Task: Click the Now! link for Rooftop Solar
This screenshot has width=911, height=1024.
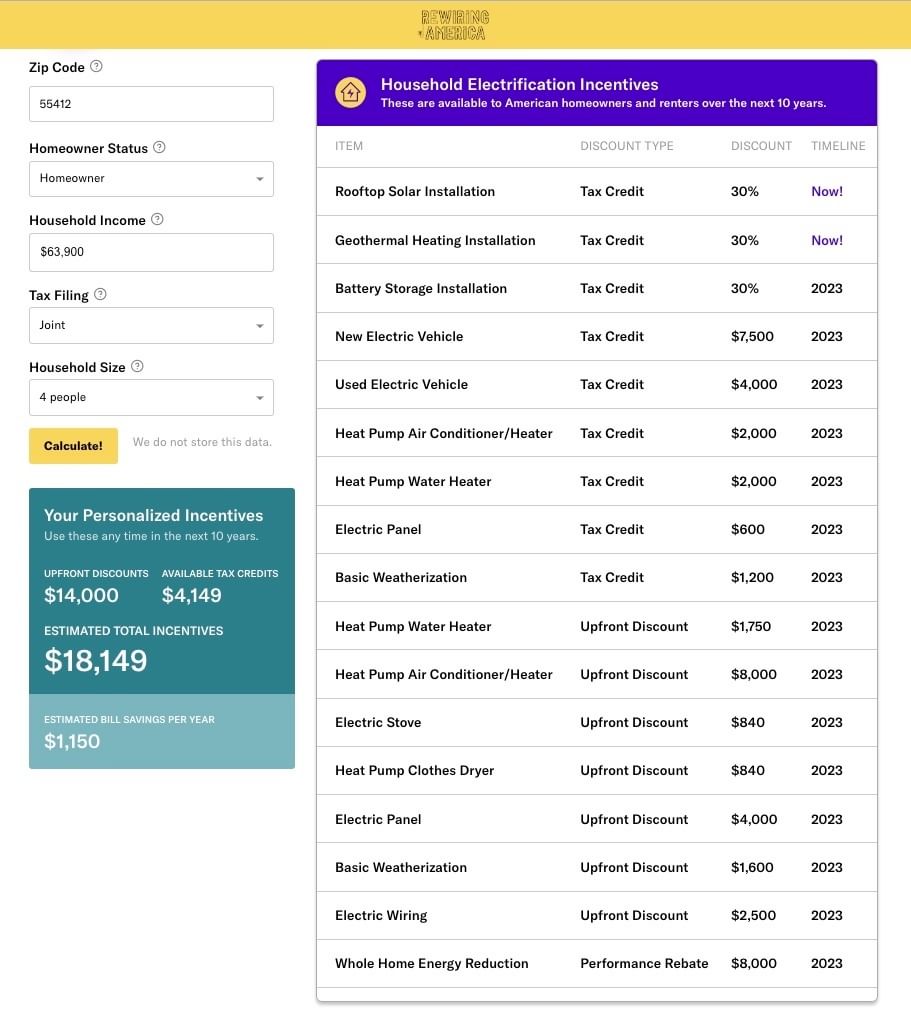Action: point(827,191)
